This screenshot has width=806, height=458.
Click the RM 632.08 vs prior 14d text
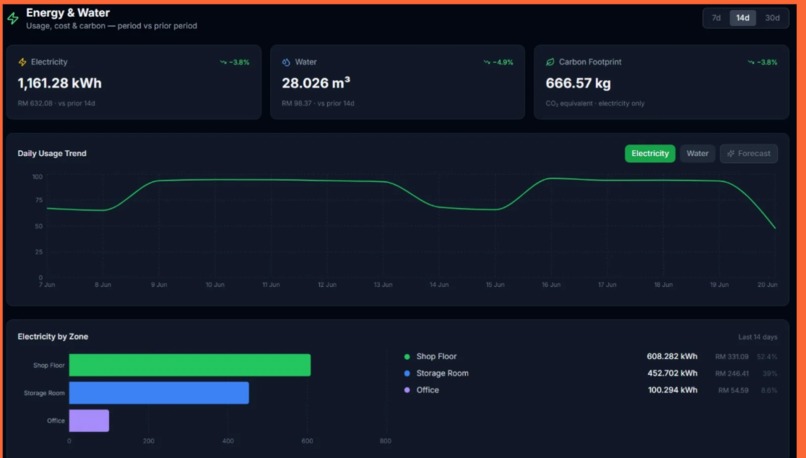[56, 103]
